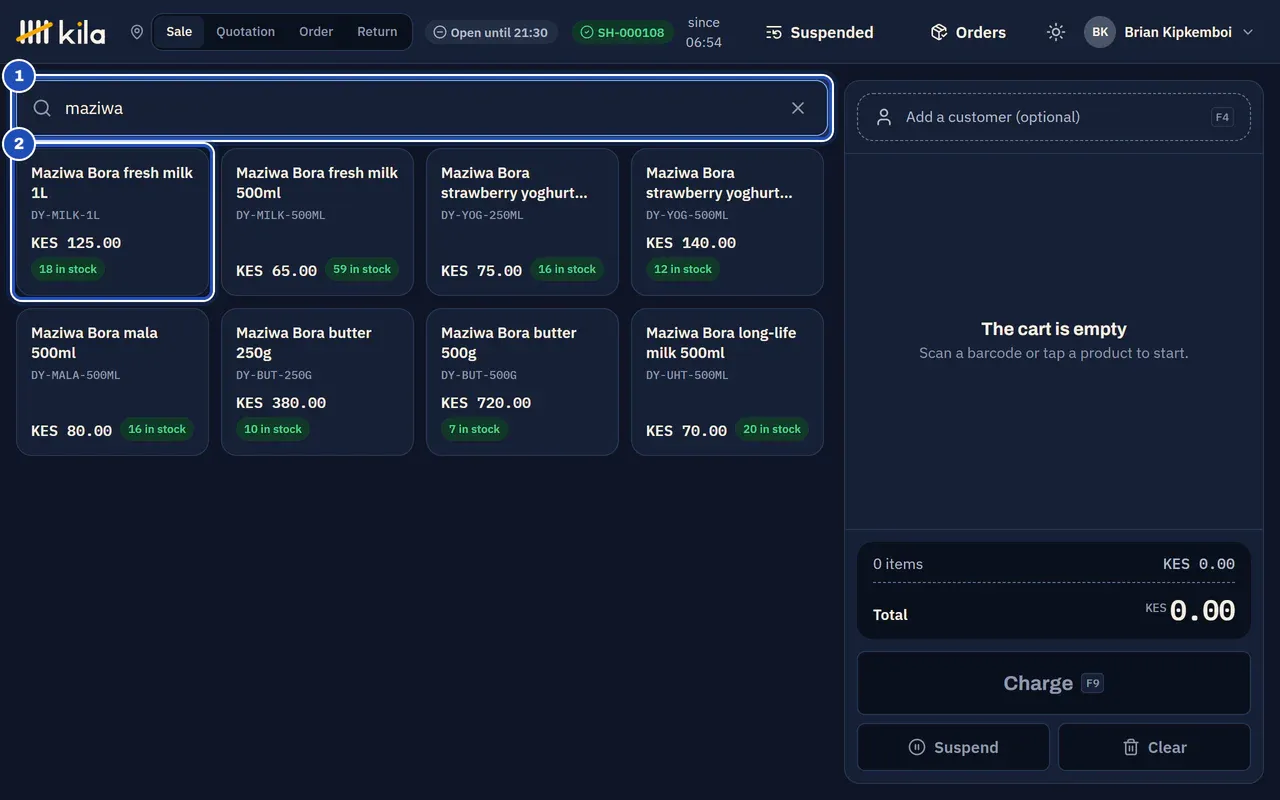Screen dimensions: 1280x800
Task: Open the Suspended sales list
Action: [820, 32]
